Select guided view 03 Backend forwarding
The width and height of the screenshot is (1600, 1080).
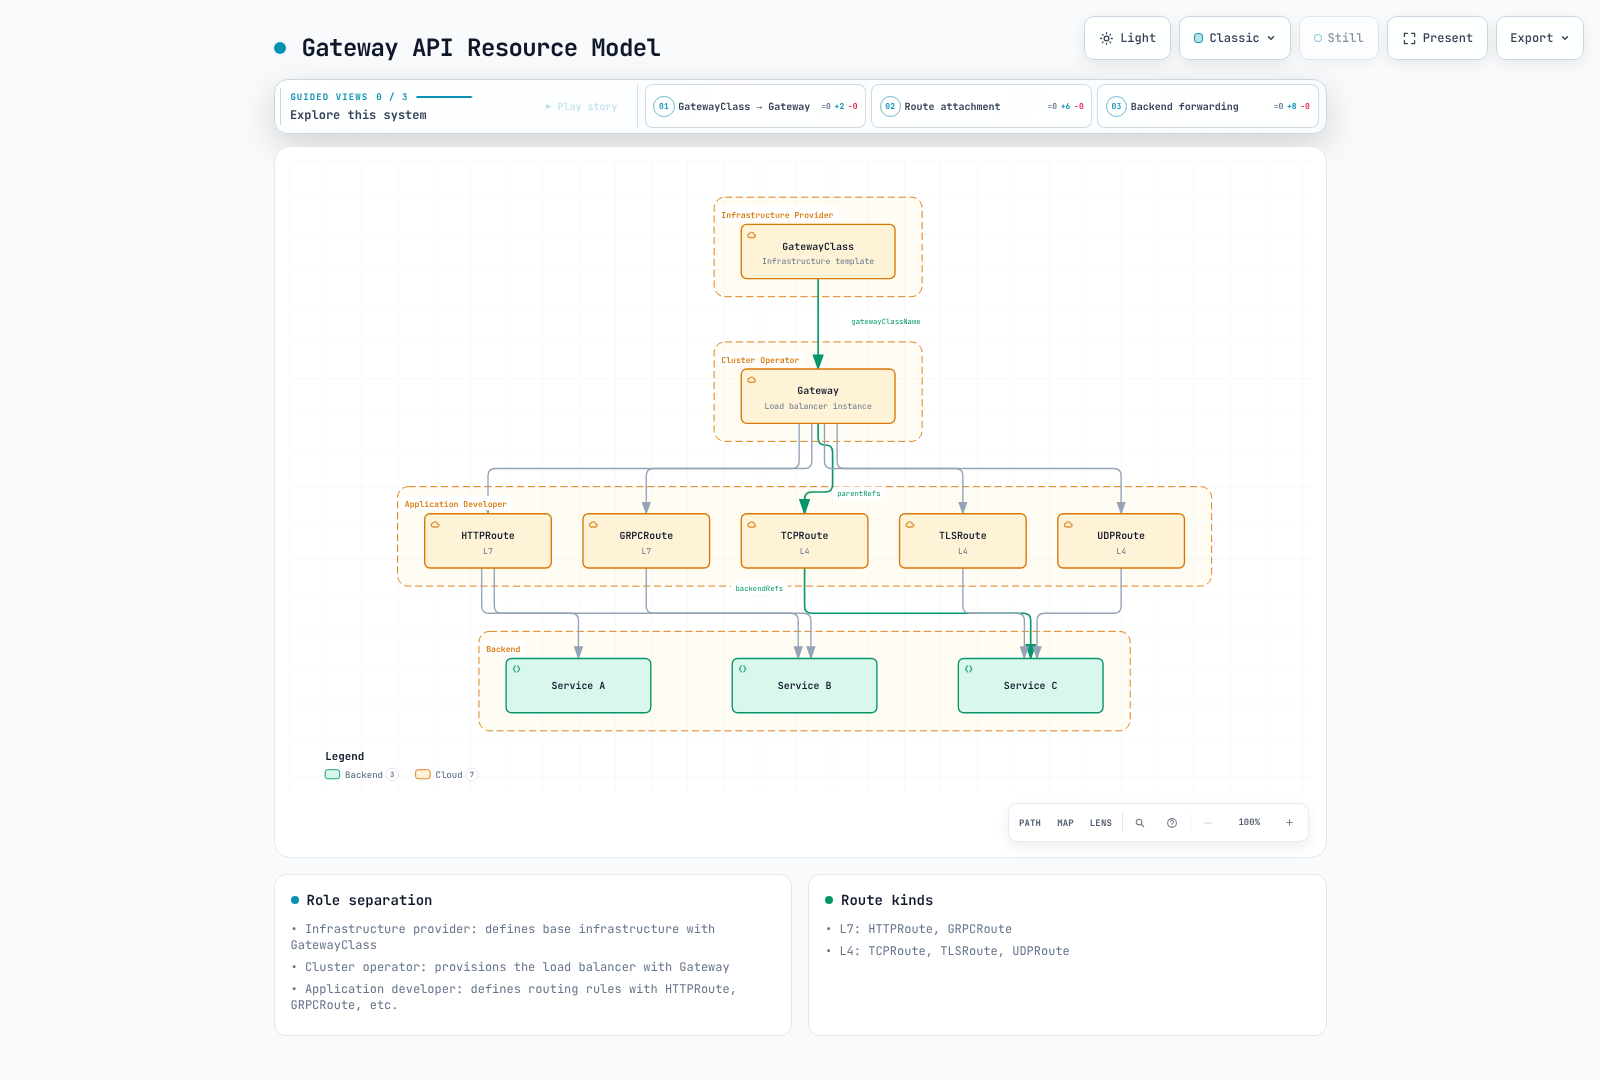[x=1207, y=106]
